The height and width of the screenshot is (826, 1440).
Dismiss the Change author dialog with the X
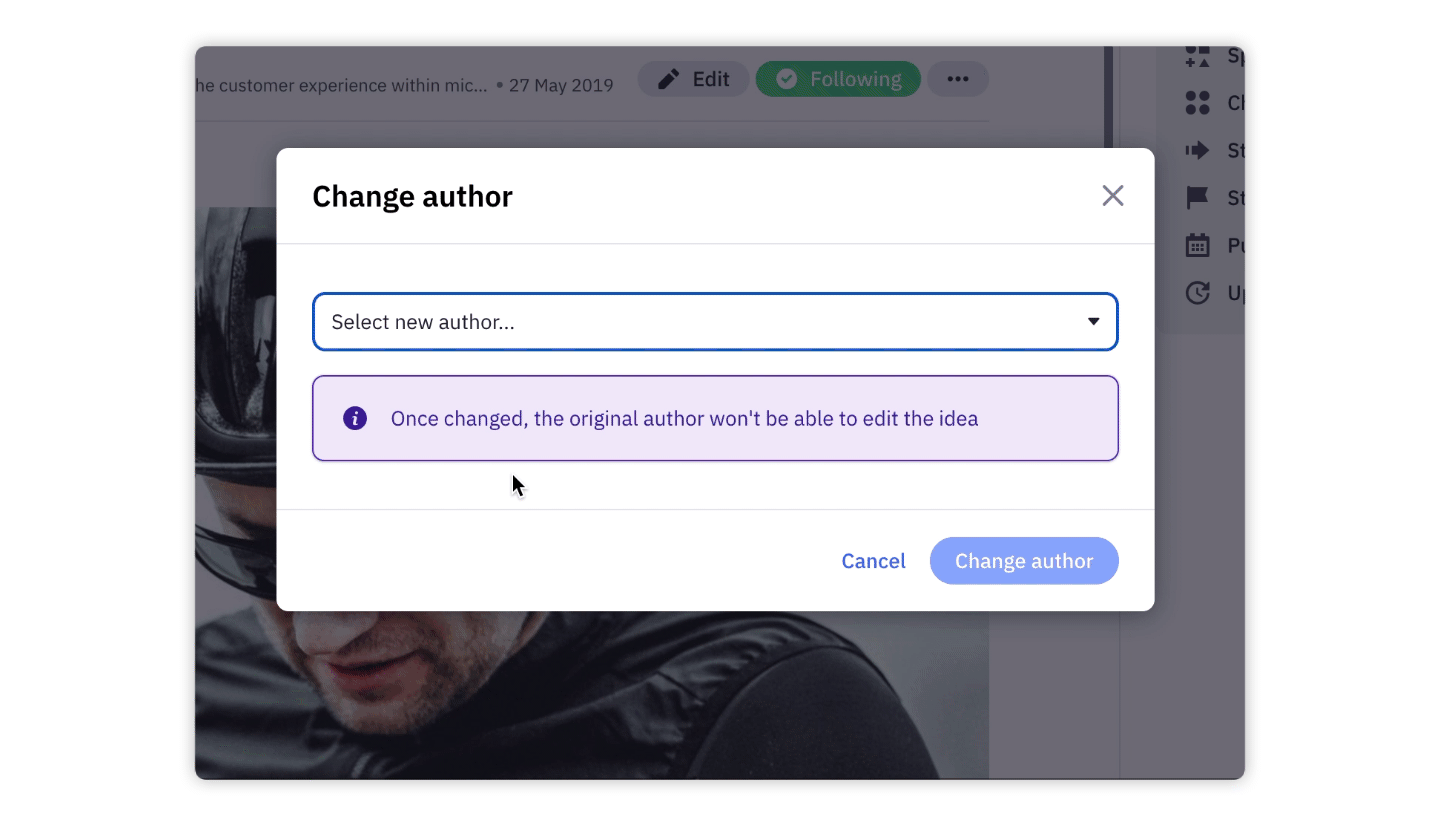click(x=1112, y=195)
